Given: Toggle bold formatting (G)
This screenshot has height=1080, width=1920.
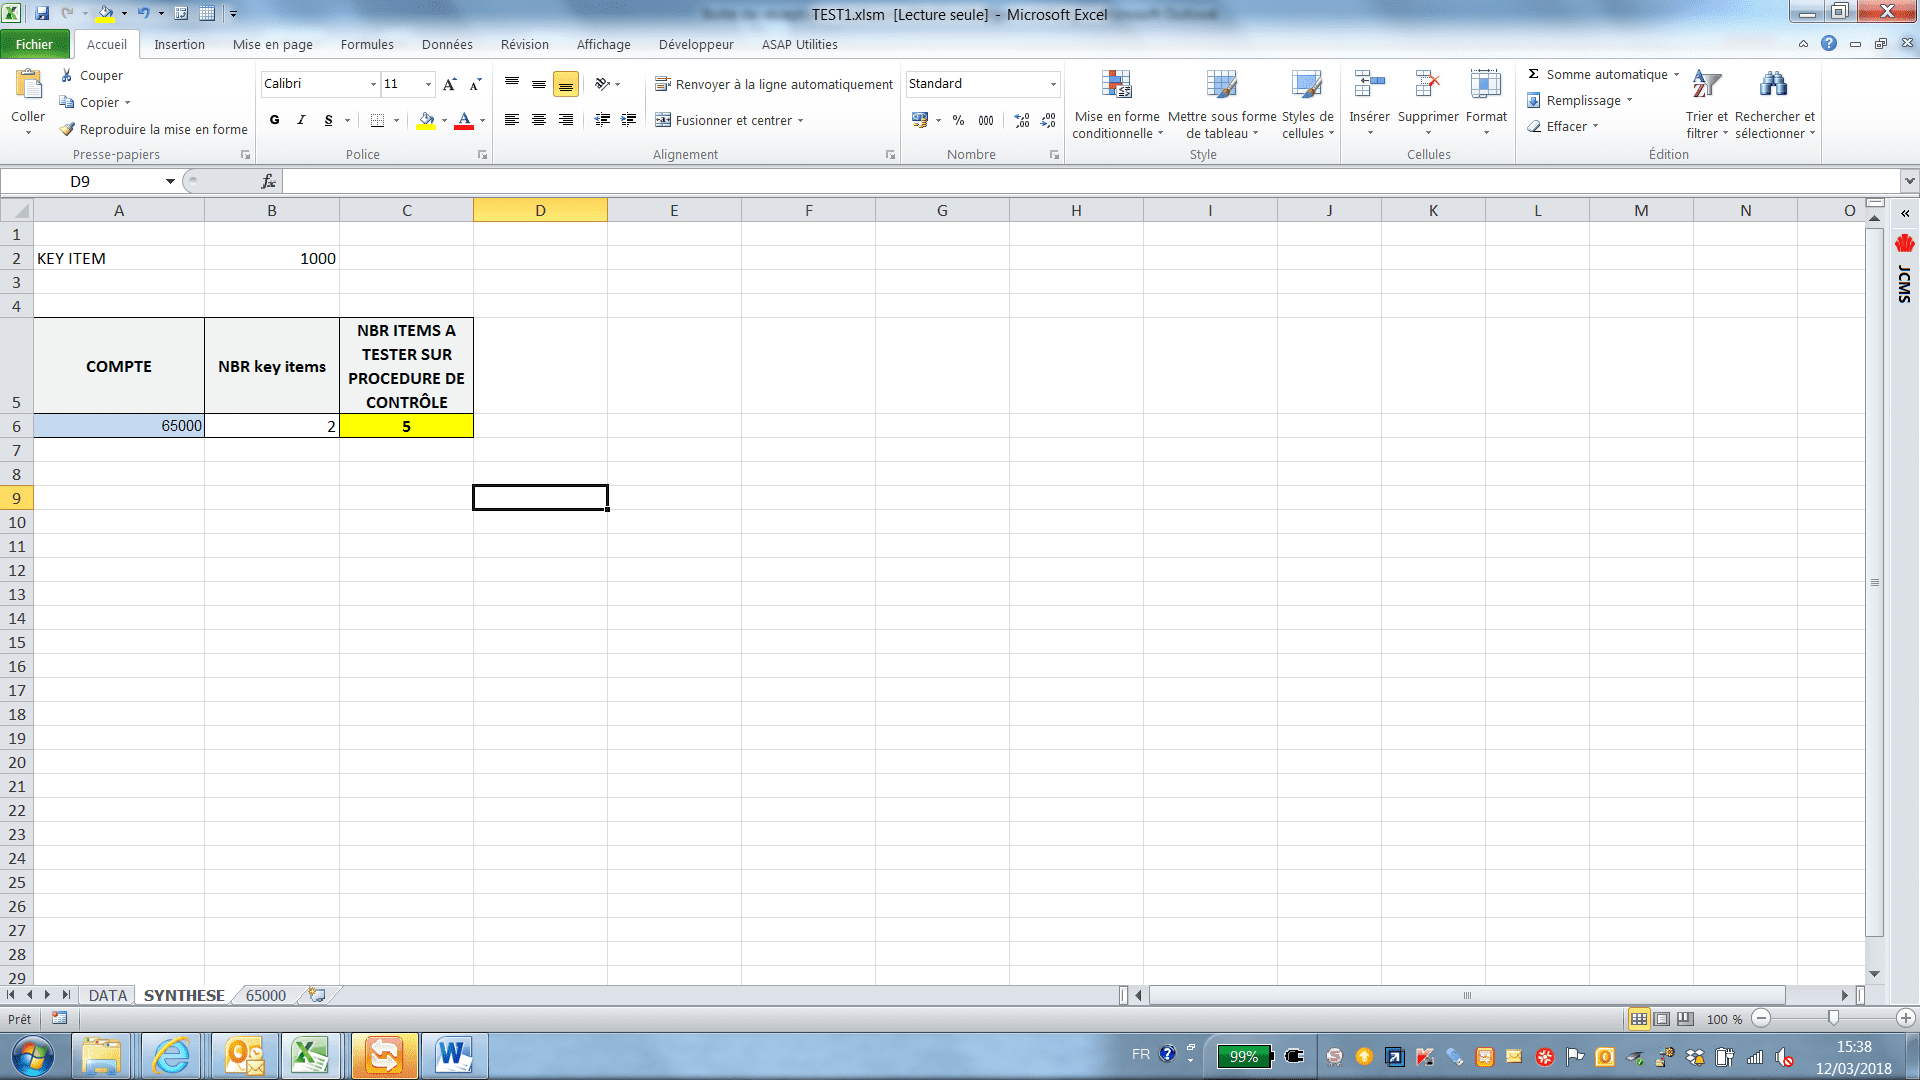Looking at the screenshot, I should pyautogui.click(x=274, y=120).
